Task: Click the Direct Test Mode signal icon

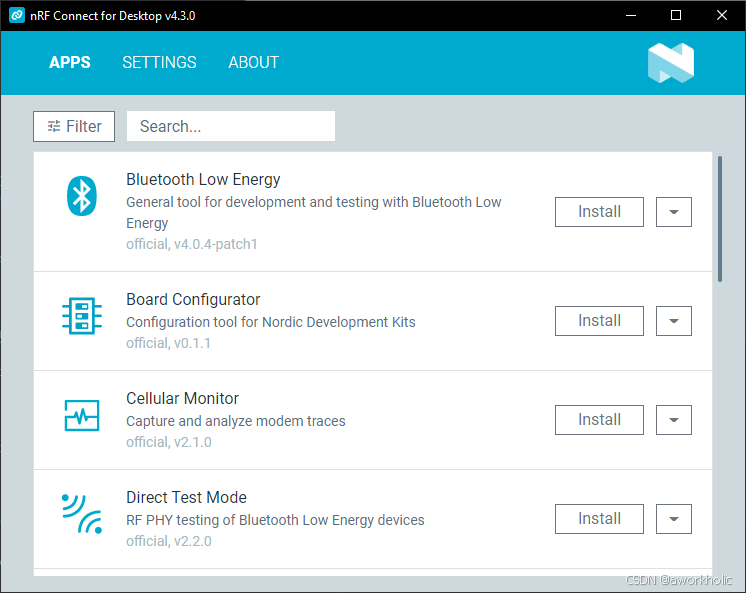Action: (x=82, y=514)
